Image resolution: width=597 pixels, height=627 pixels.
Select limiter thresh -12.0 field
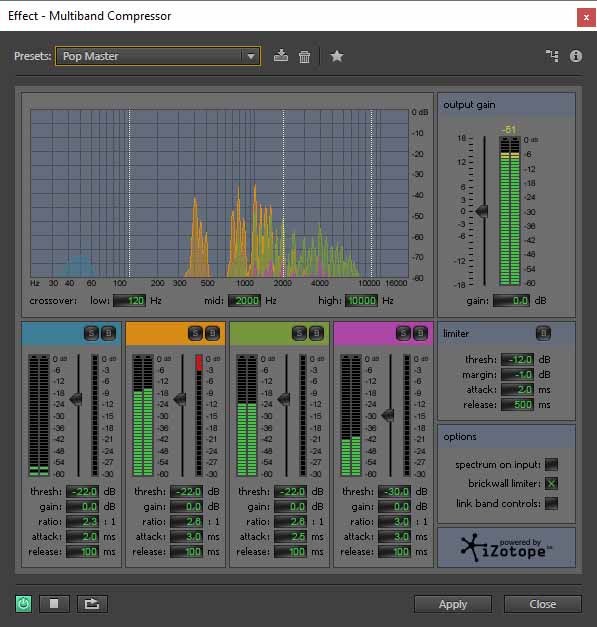(x=517, y=359)
